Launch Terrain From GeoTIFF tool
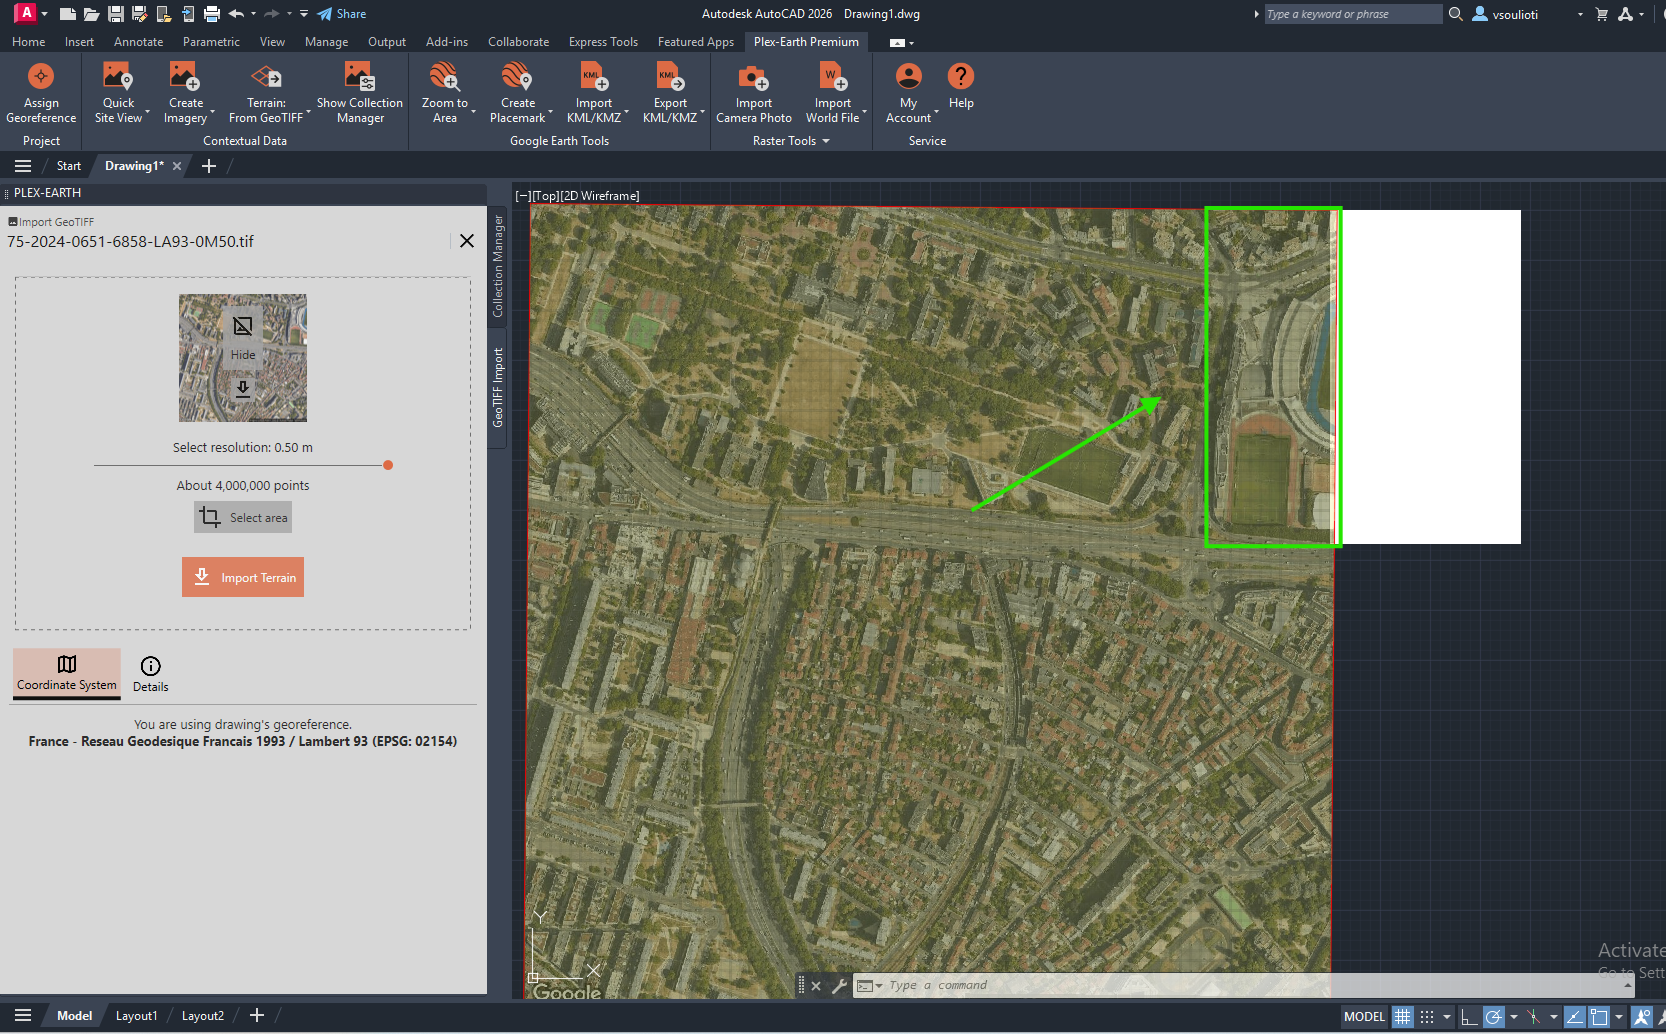The image size is (1666, 1034). coord(266,93)
